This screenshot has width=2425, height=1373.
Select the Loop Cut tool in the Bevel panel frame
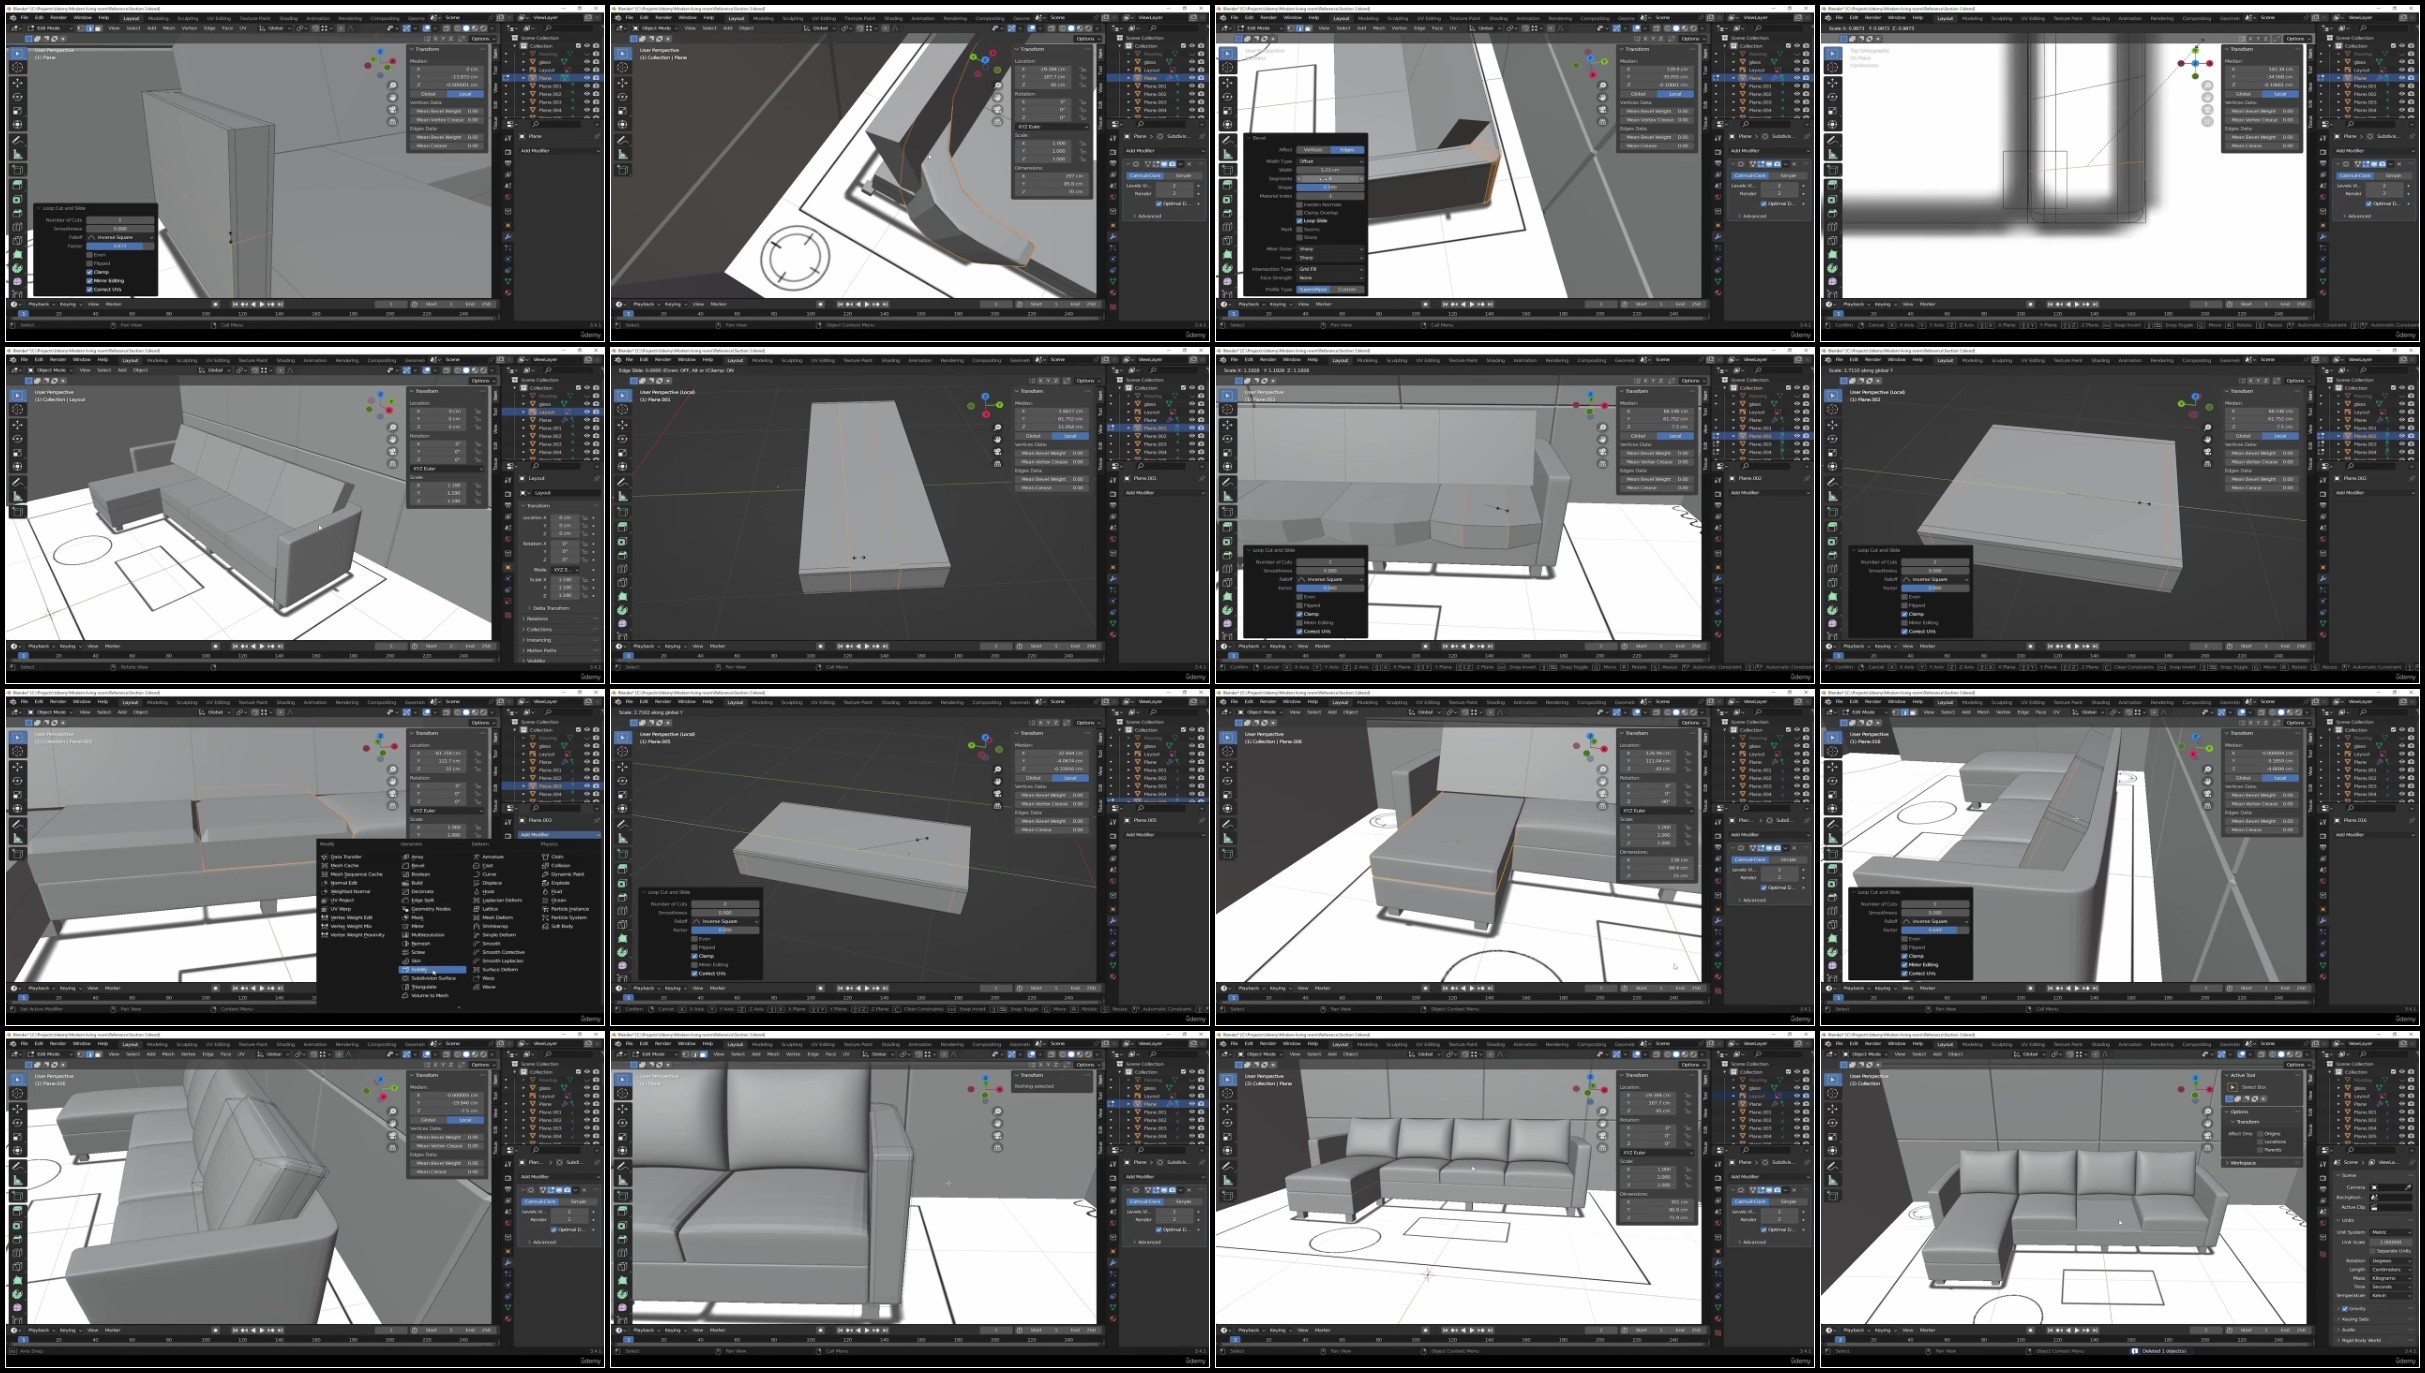(x=1227, y=227)
